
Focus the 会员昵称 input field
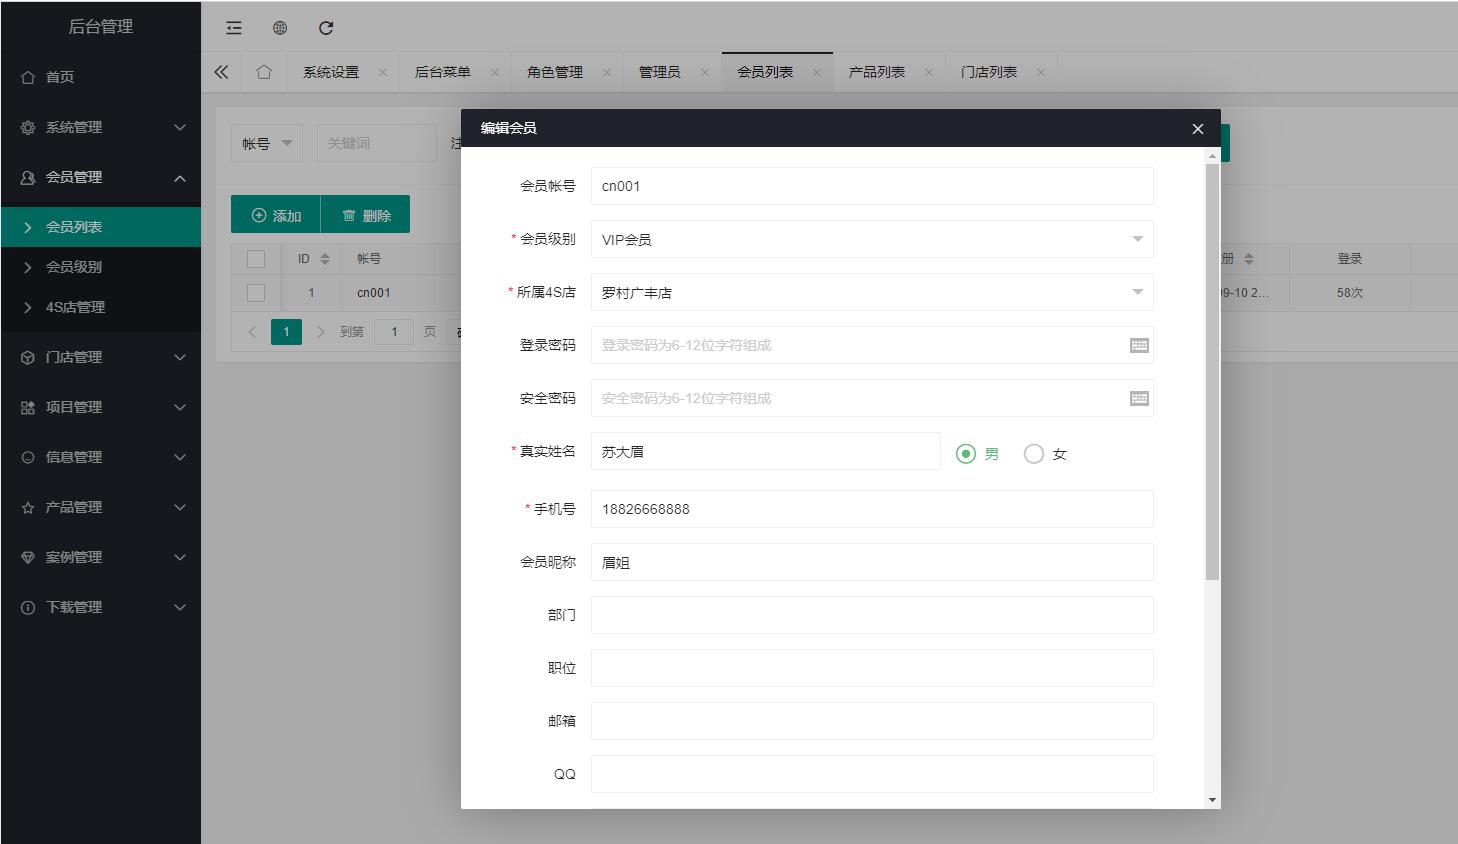point(872,562)
